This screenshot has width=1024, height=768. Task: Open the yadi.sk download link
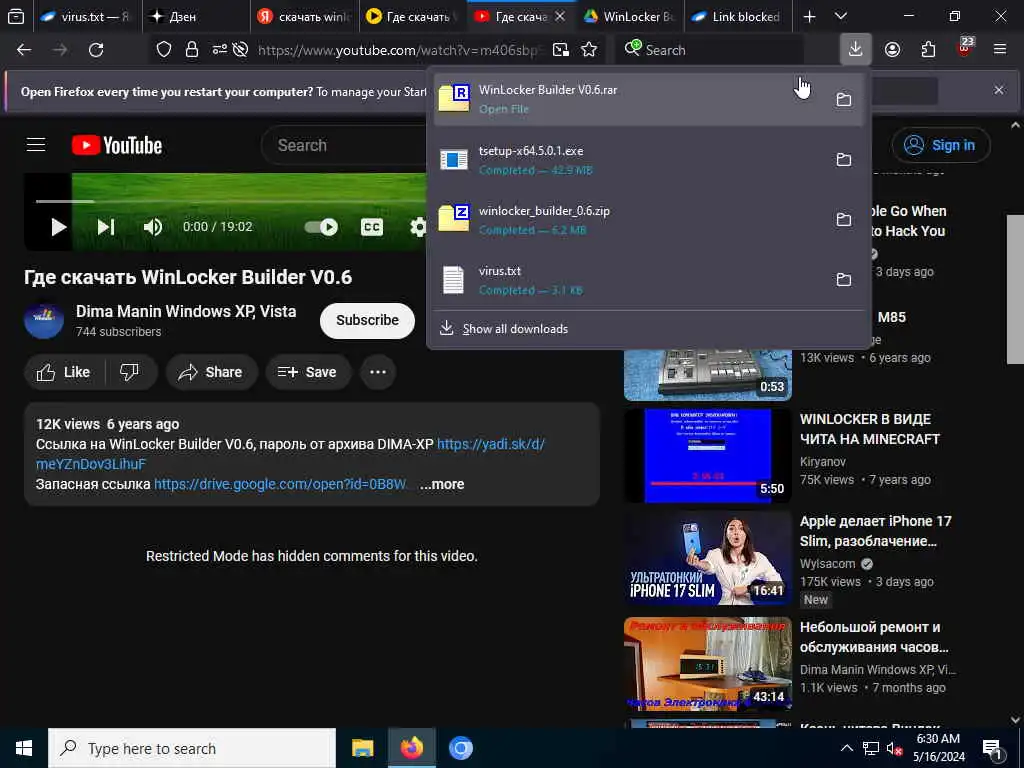[490, 444]
